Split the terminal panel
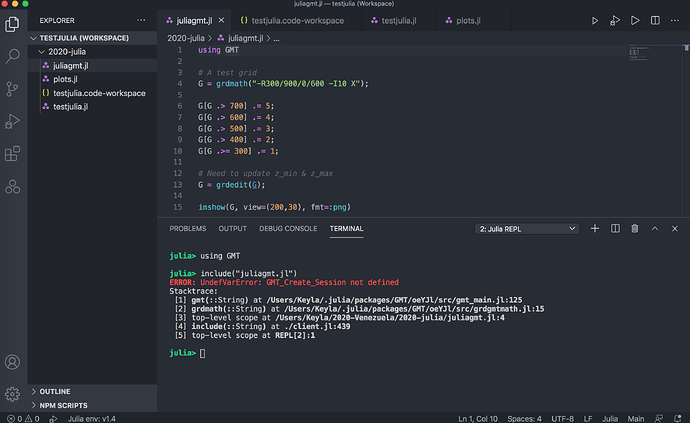690x423 pixels. click(x=615, y=228)
